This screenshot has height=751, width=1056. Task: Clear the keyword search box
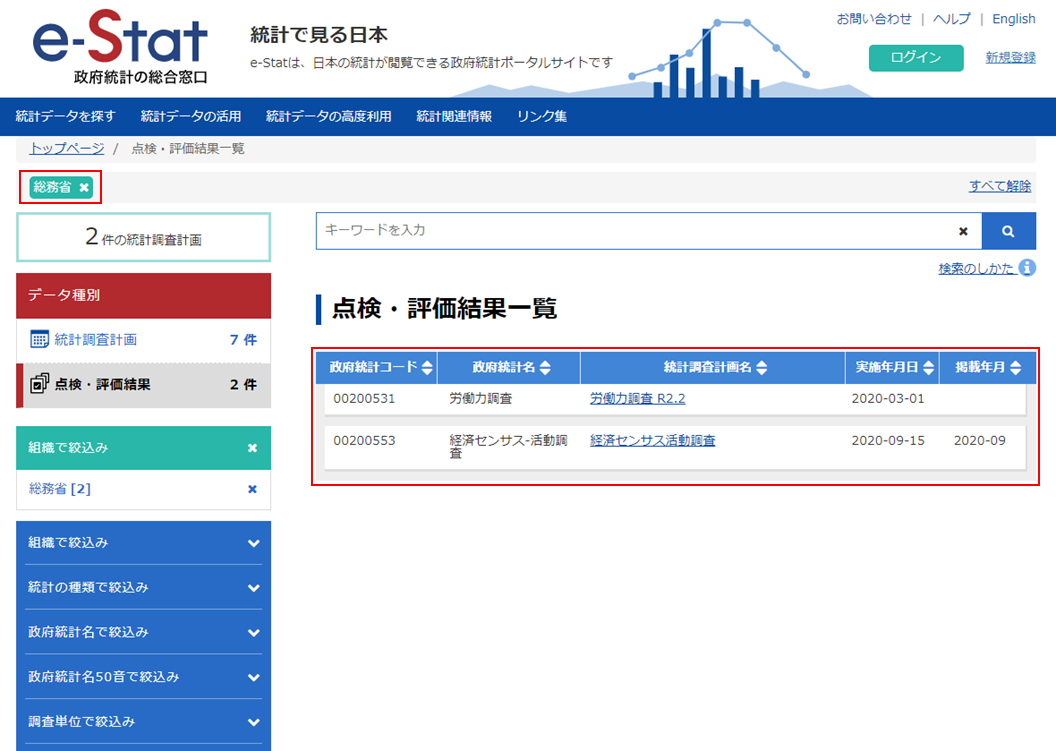coord(963,231)
